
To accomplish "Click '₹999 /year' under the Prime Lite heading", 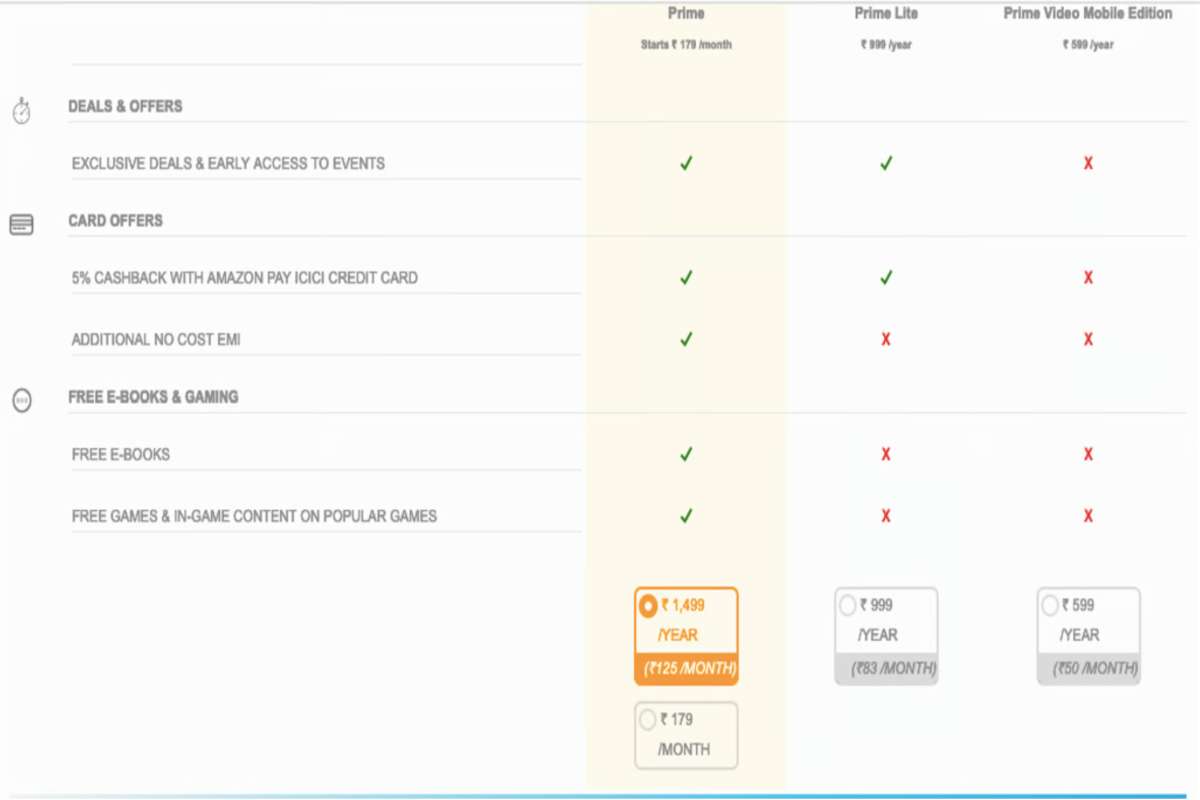I will pos(886,45).
